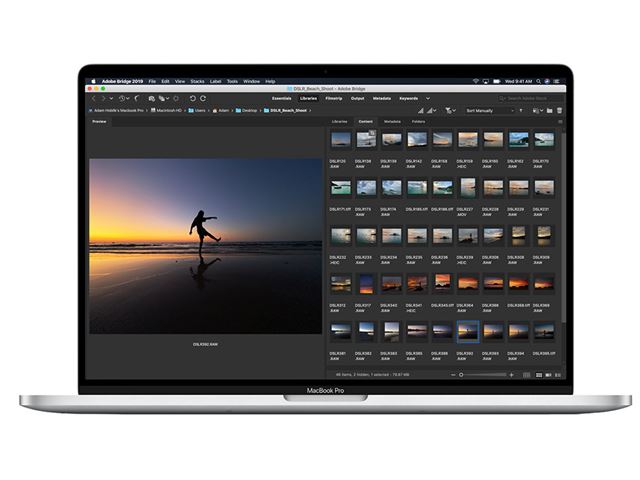Click the Go back arrow in toolbar

[x=94, y=98]
